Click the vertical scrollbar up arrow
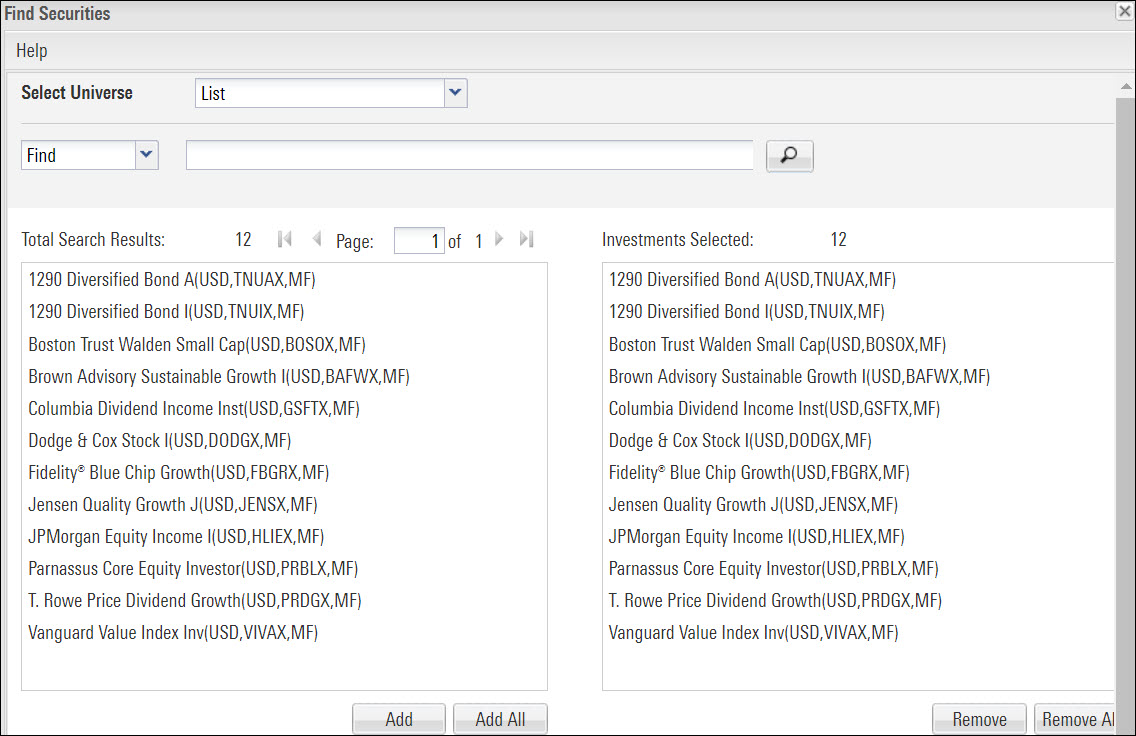The width and height of the screenshot is (1136, 736). pyautogui.click(x=1126, y=86)
